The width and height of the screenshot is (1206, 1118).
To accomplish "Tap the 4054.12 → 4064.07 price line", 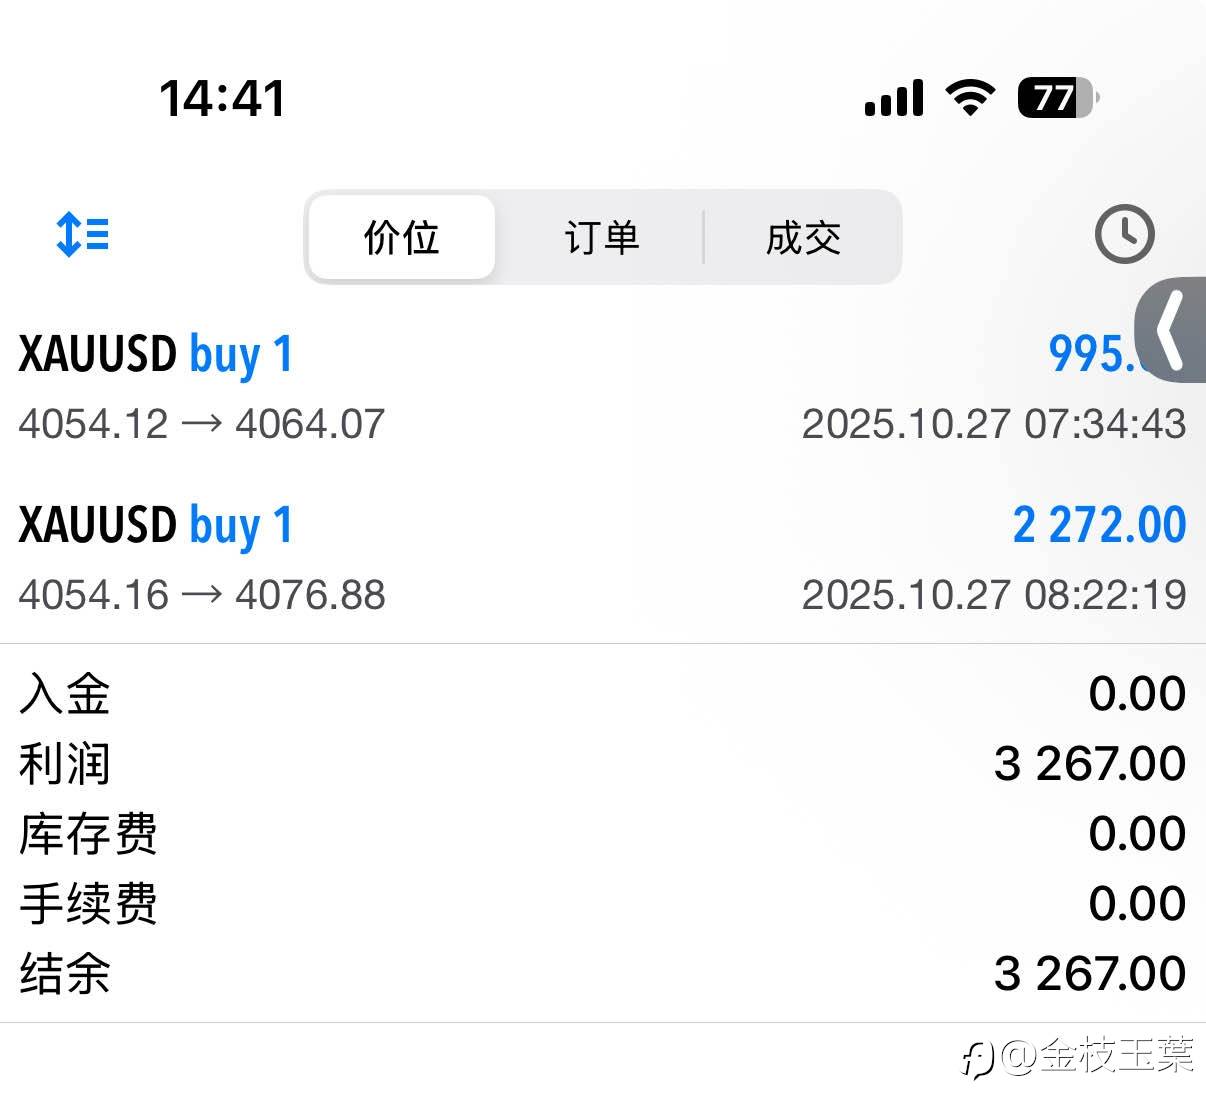I will (x=202, y=424).
